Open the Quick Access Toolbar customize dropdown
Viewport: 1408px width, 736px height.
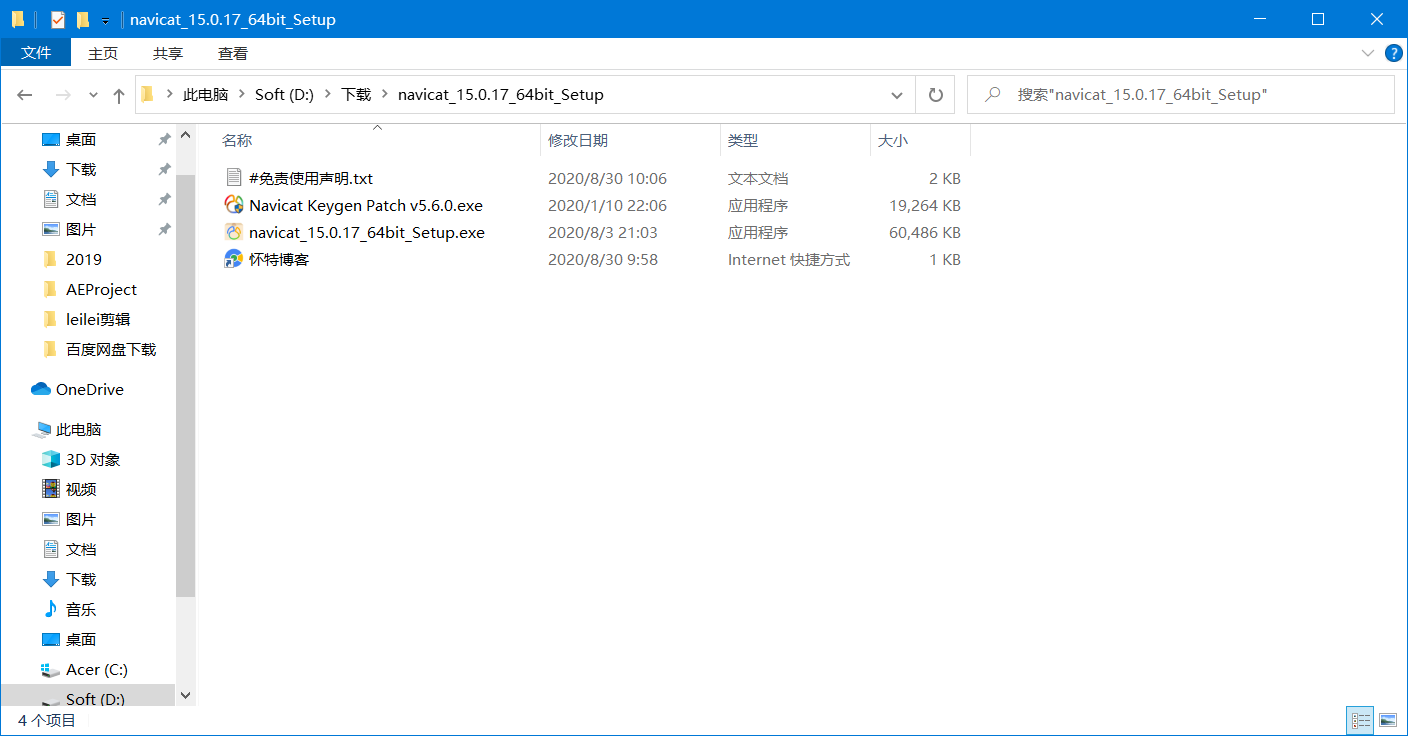pyautogui.click(x=105, y=20)
